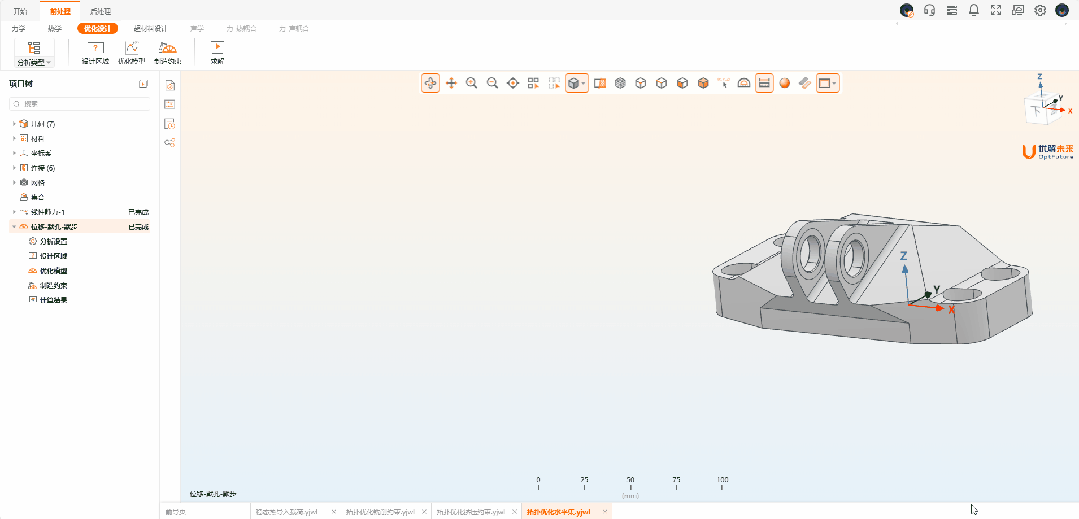The height and width of the screenshot is (519, 1079).
Task: Click the design region ribbon button
Action: click(x=95, y=53)
